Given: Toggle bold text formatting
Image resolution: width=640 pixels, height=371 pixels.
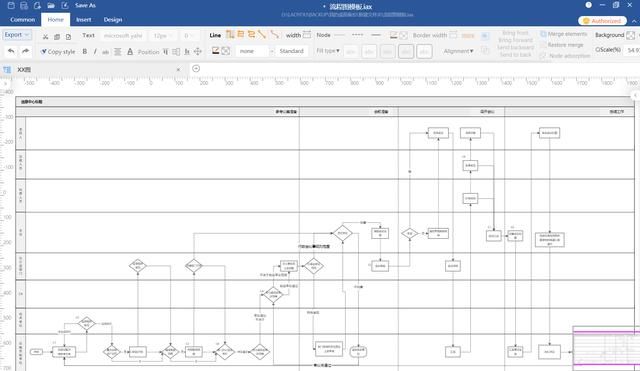Looking at the screenshot, I should (84, 51).
